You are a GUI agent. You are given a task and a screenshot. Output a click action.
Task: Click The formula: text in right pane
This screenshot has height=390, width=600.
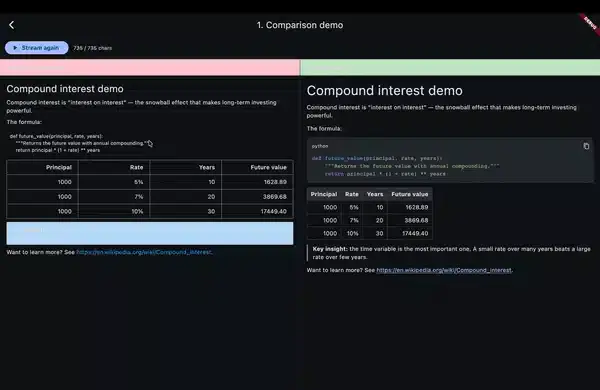[324, 129]
